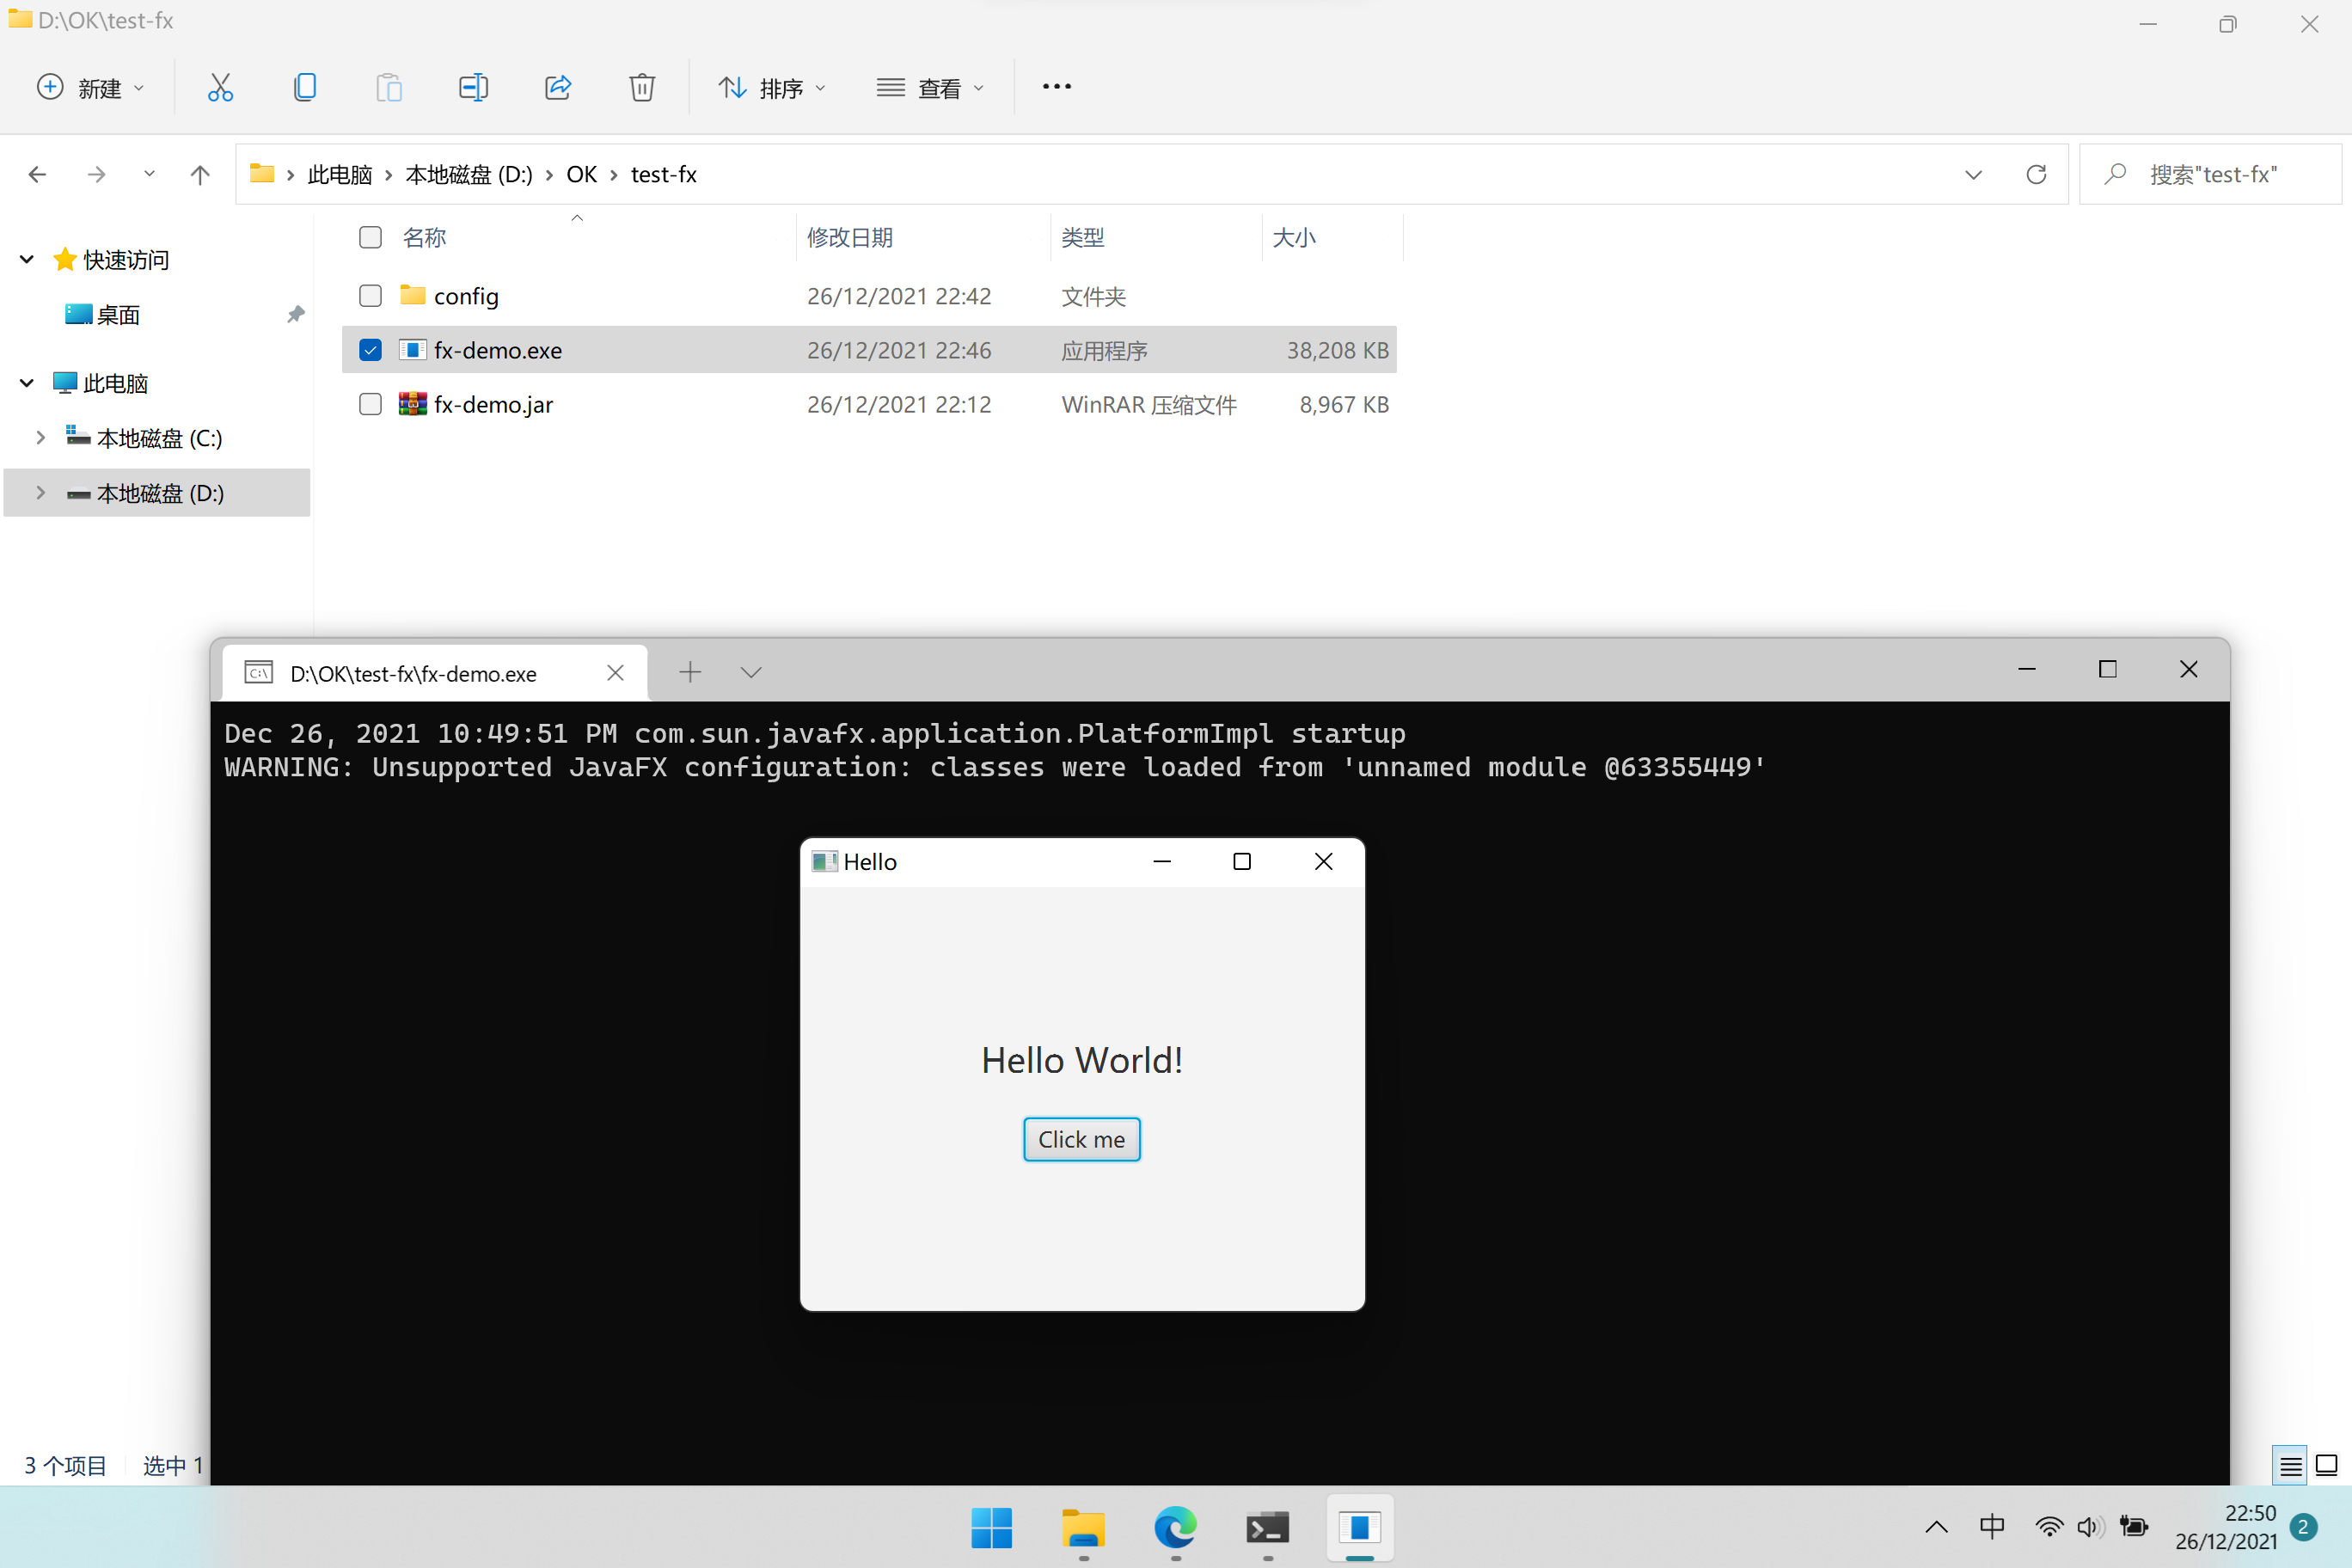Click the OK breadcrumb in address bar
2352x1568 pixels.
point(581,175)
